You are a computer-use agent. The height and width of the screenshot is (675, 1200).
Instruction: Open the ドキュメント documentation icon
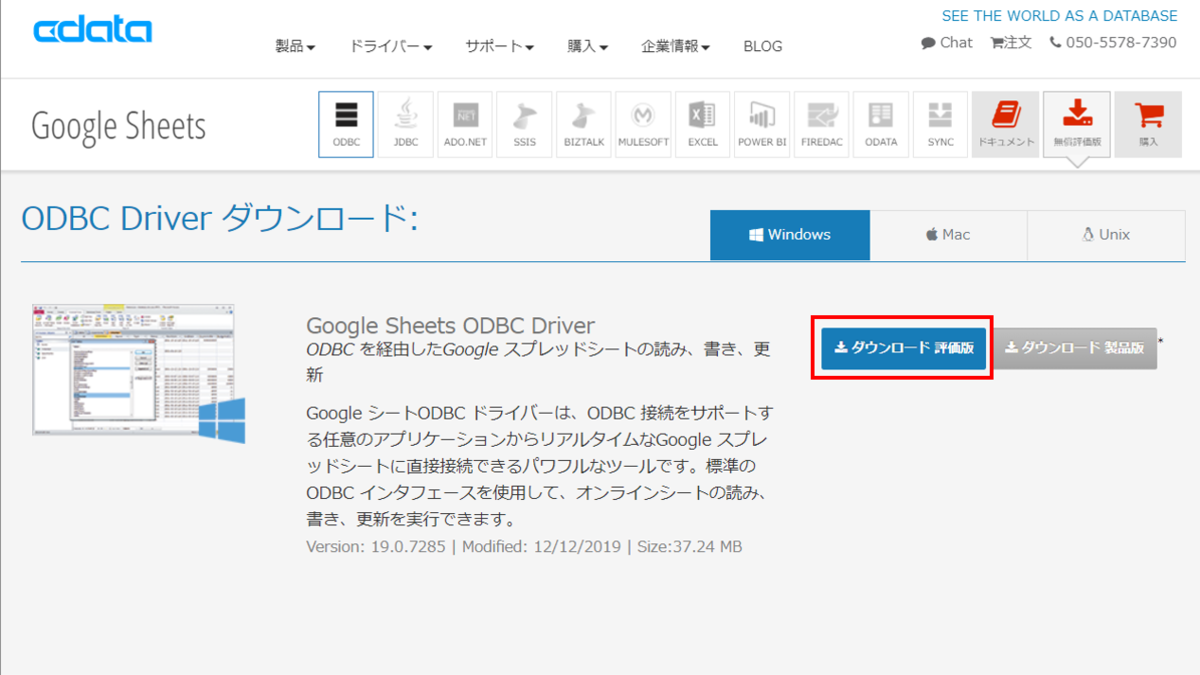tap(1005, 125)
